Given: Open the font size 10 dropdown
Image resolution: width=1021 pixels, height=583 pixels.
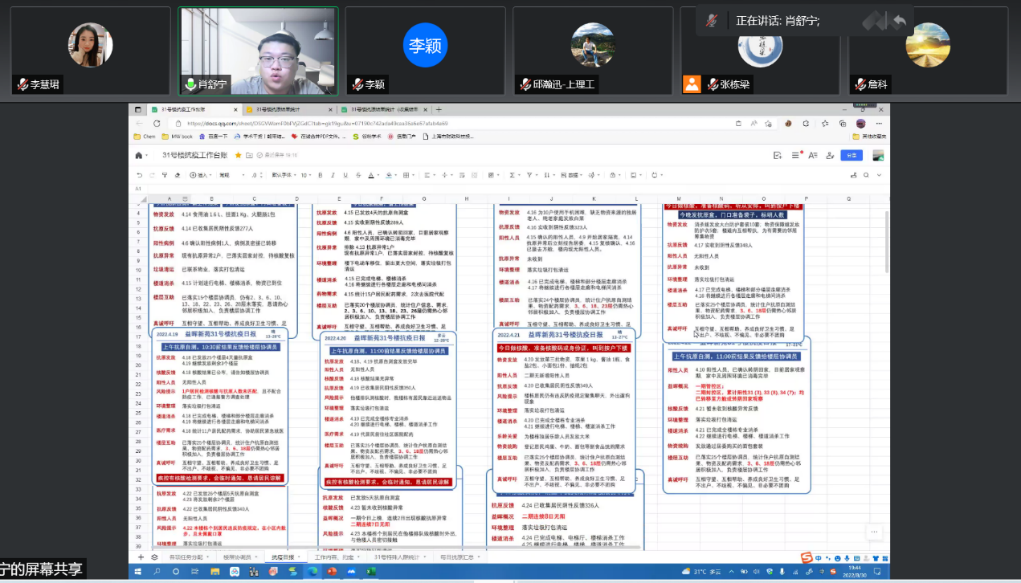Looking at the screenshot, I should pos(306,175).
